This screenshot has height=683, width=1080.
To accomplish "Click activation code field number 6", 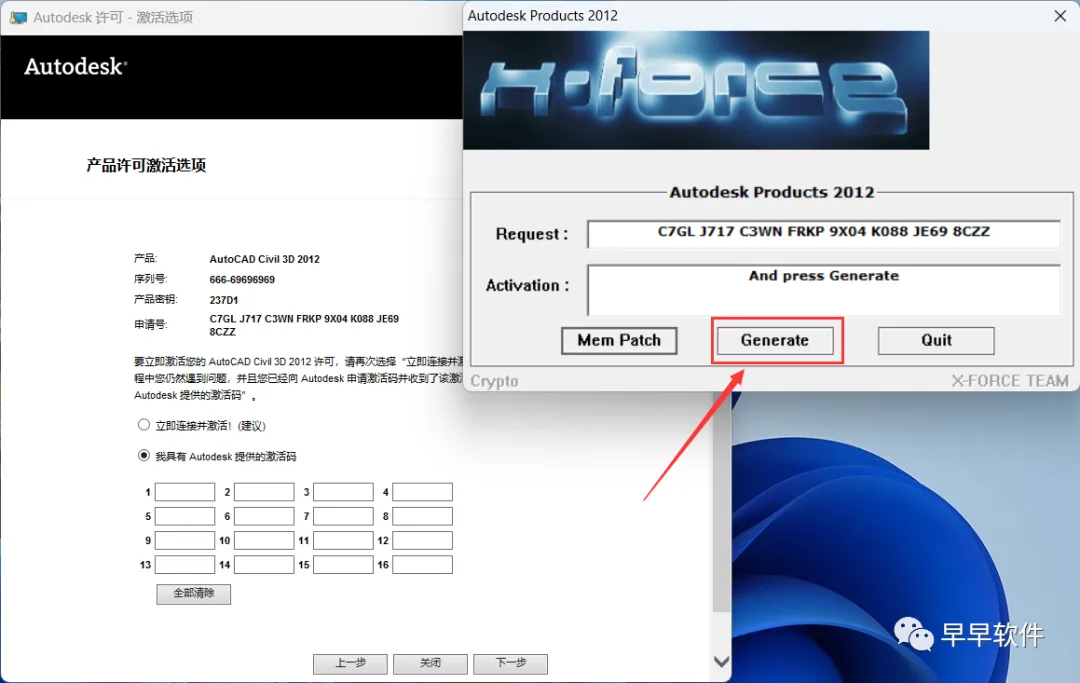I will (264, 516).
